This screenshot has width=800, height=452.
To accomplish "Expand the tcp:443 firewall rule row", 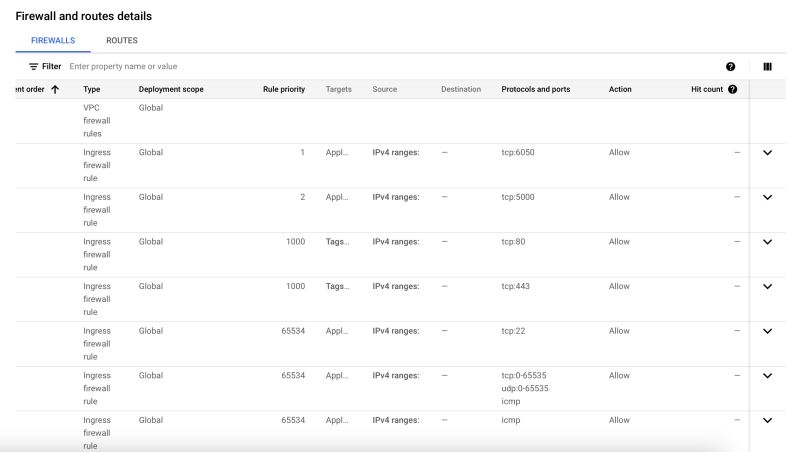I will 767,286.
